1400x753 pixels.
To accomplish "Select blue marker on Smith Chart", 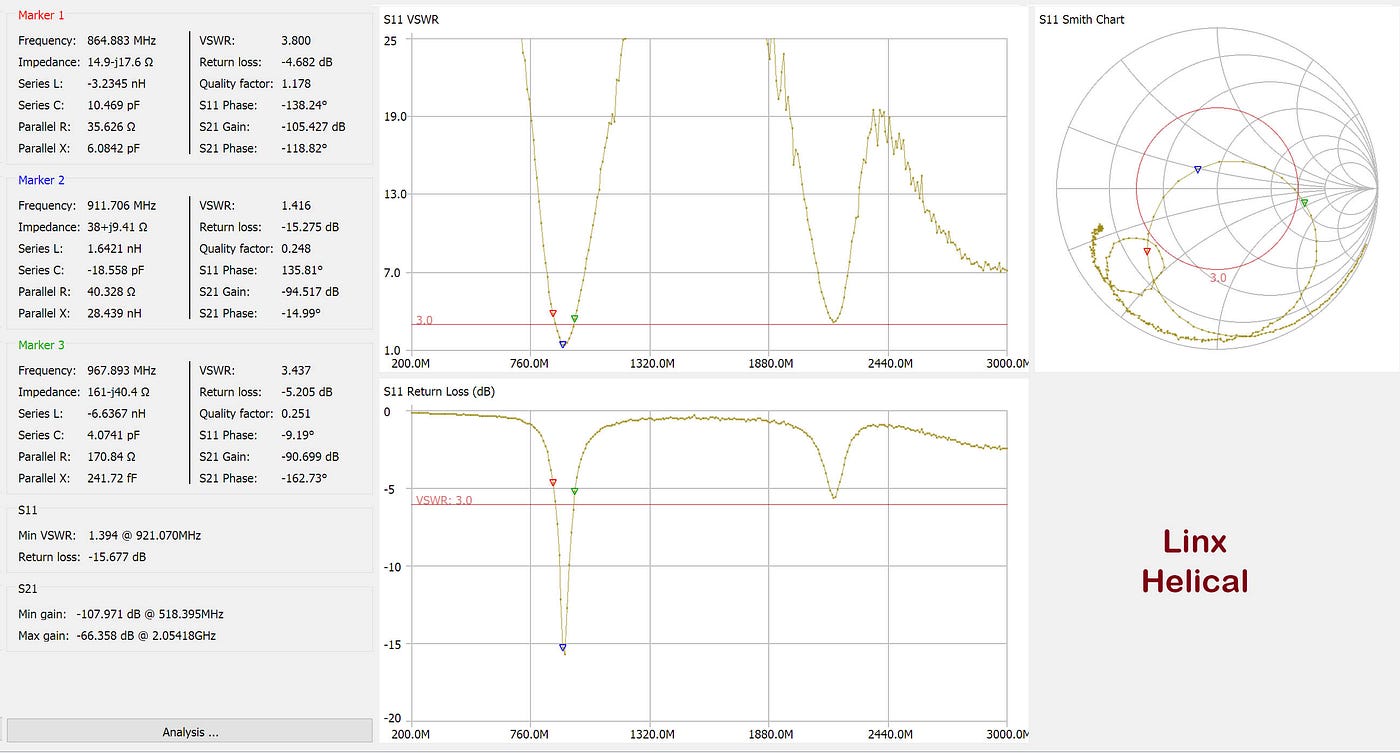I will click(x=1198, y=170).
